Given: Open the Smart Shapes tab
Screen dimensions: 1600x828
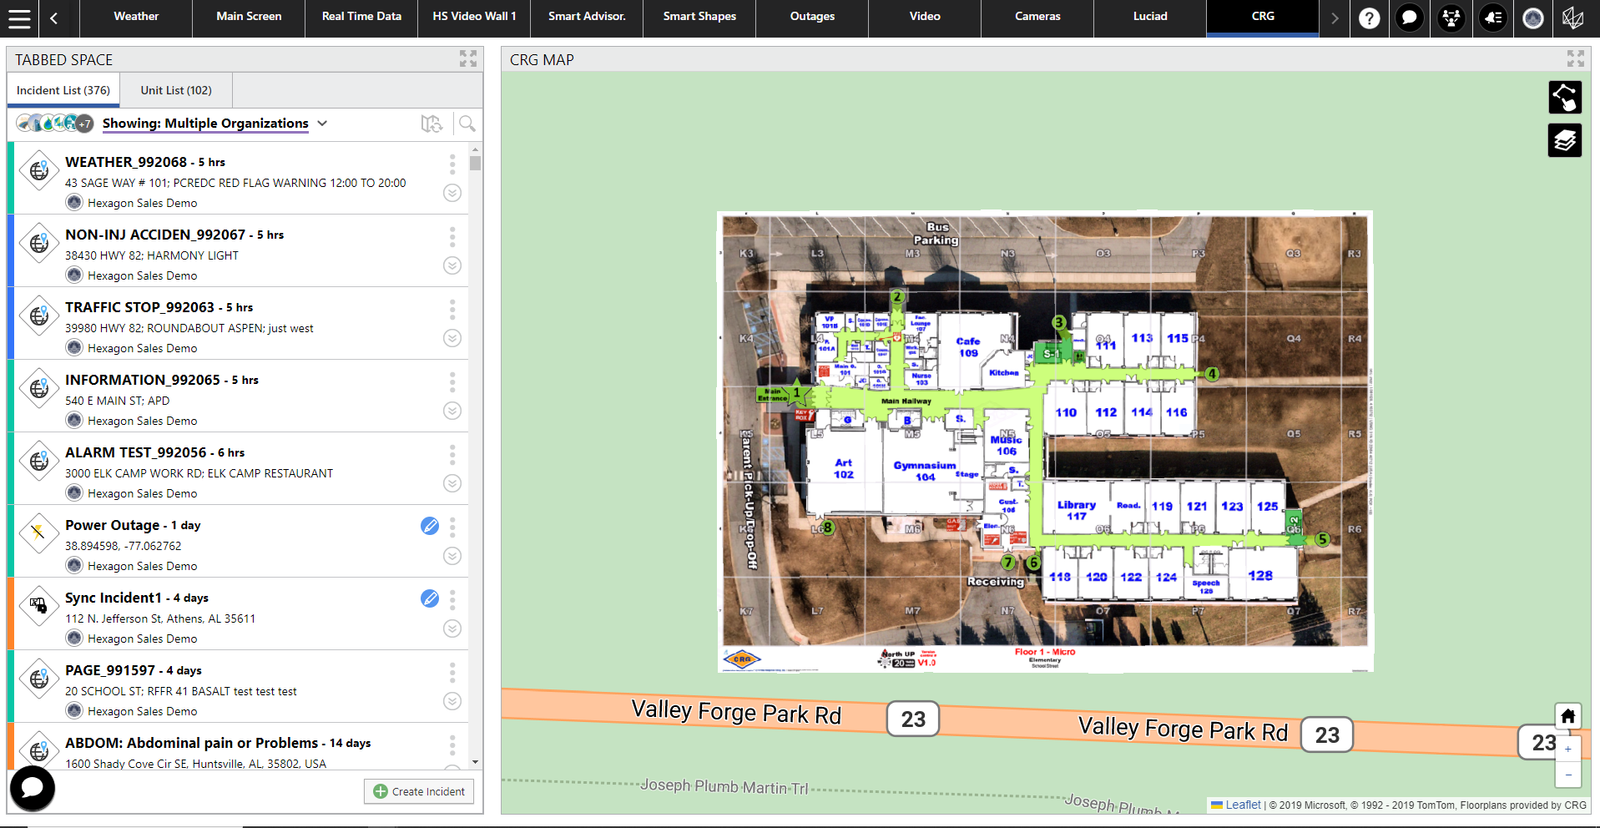Looking at the screenshot, I should click(x=699, y=17).
